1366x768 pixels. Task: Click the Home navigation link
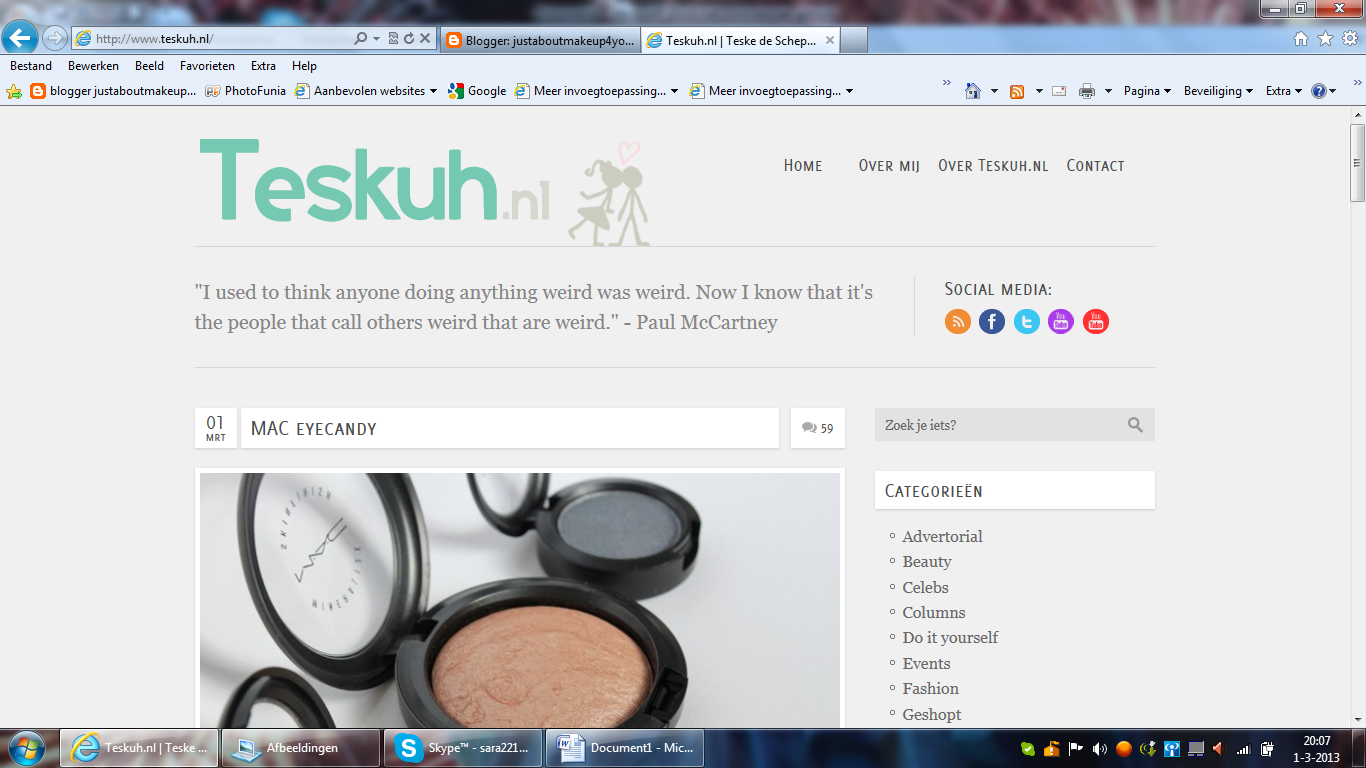(803, 166)
